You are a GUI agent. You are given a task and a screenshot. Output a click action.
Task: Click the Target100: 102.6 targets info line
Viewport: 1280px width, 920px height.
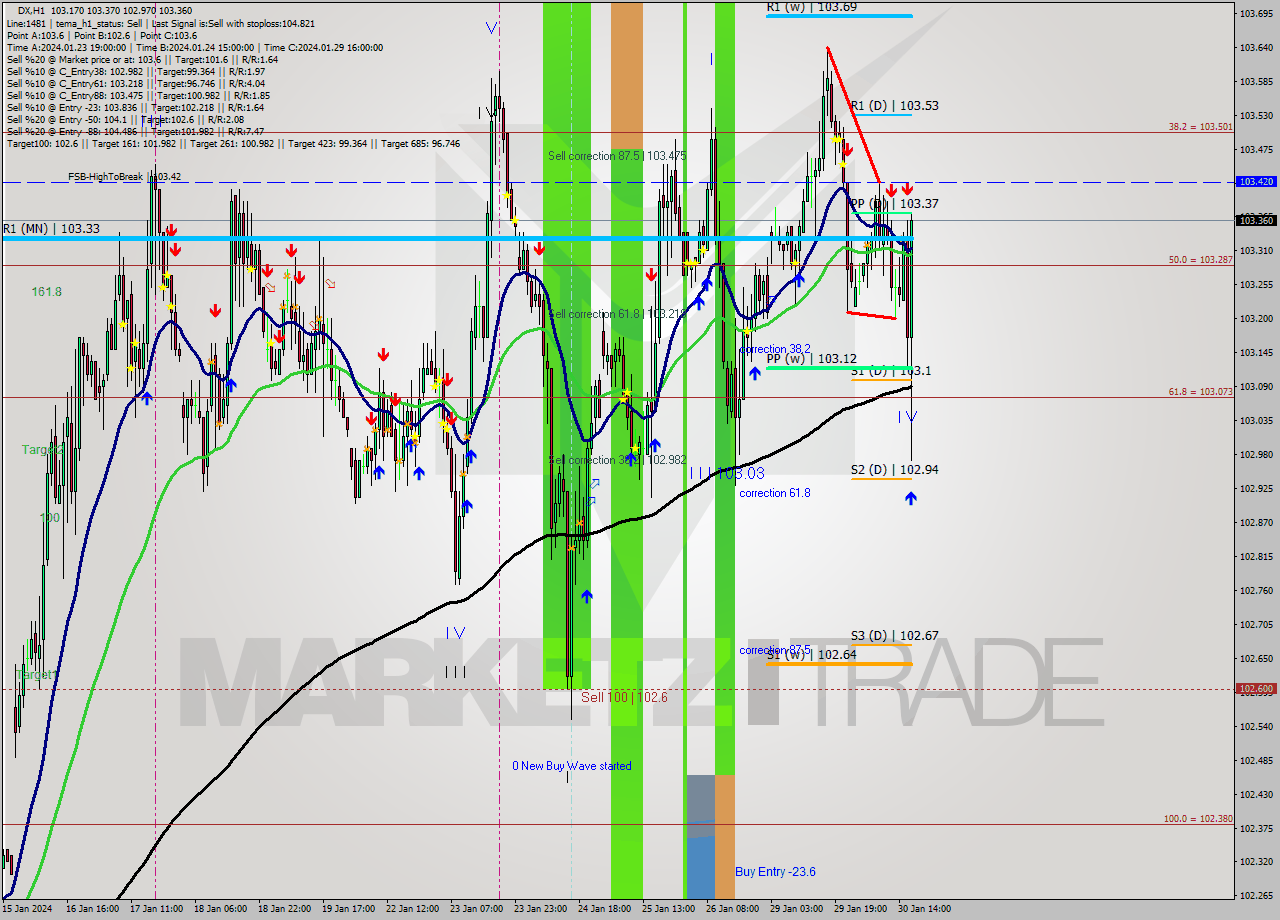coord(233,144)
